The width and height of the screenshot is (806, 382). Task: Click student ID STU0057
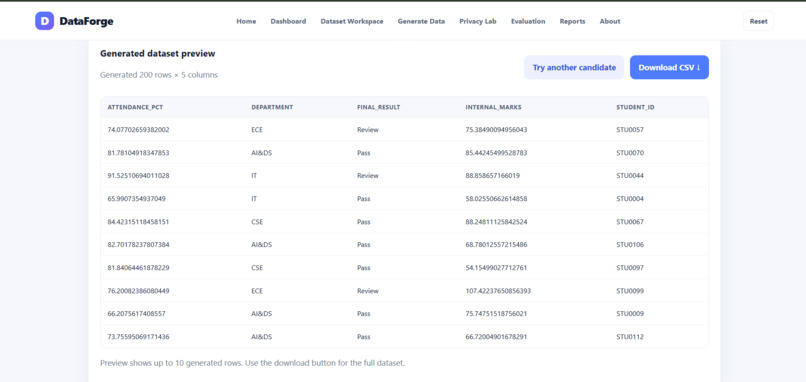pos(630,130)
